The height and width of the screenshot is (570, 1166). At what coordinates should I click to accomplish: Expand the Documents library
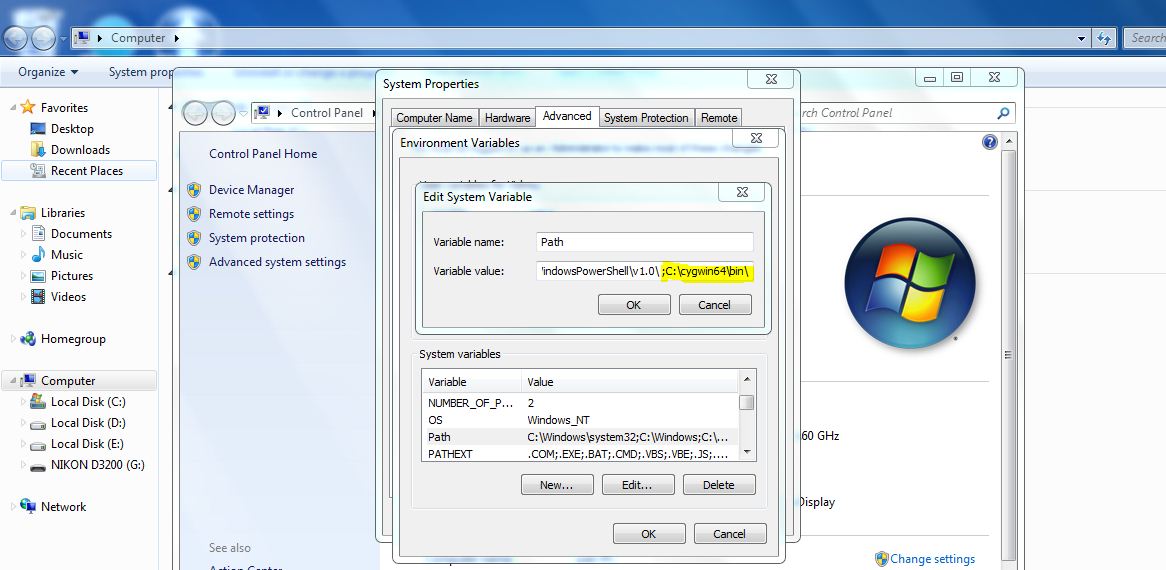[23, 233]
